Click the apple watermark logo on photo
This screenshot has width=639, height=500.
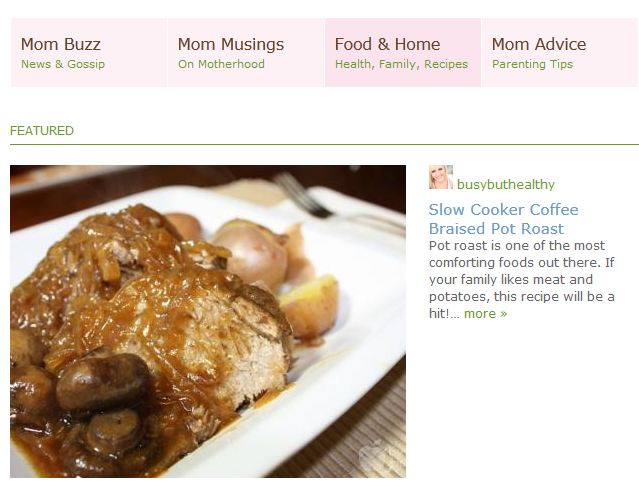pyautogui.click(x=371, y=456)
